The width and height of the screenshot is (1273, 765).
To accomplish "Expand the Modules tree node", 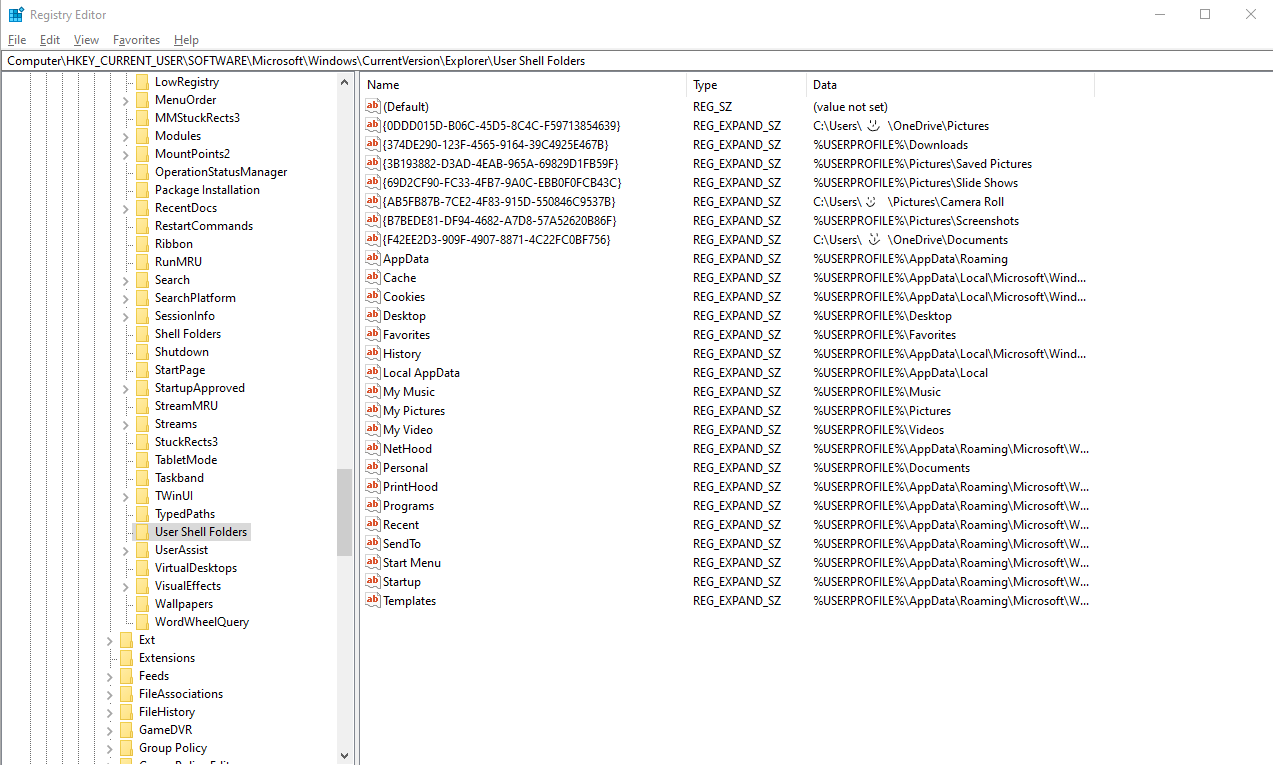I will (126, 136).
